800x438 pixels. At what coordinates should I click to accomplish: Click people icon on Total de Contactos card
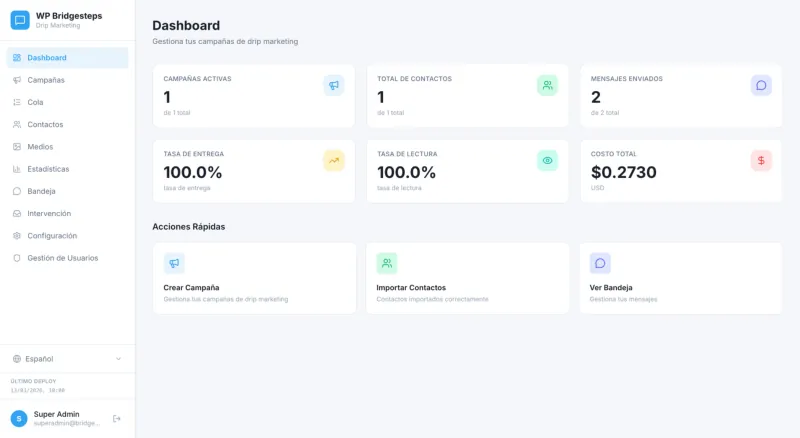coord(547,85)
